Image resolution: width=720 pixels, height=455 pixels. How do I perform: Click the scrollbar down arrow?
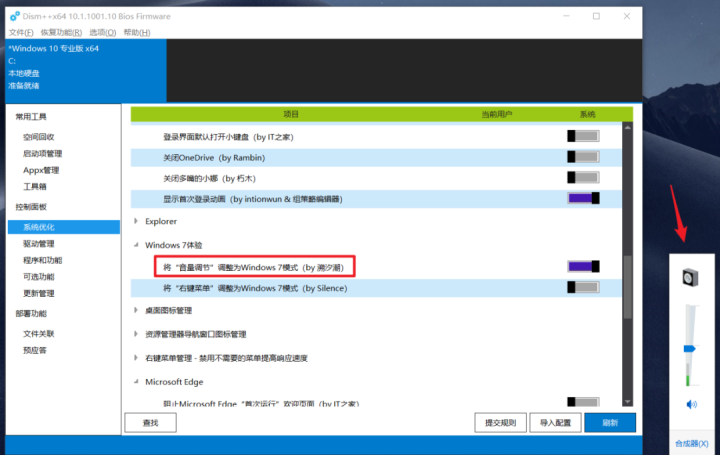click(627, 401)
